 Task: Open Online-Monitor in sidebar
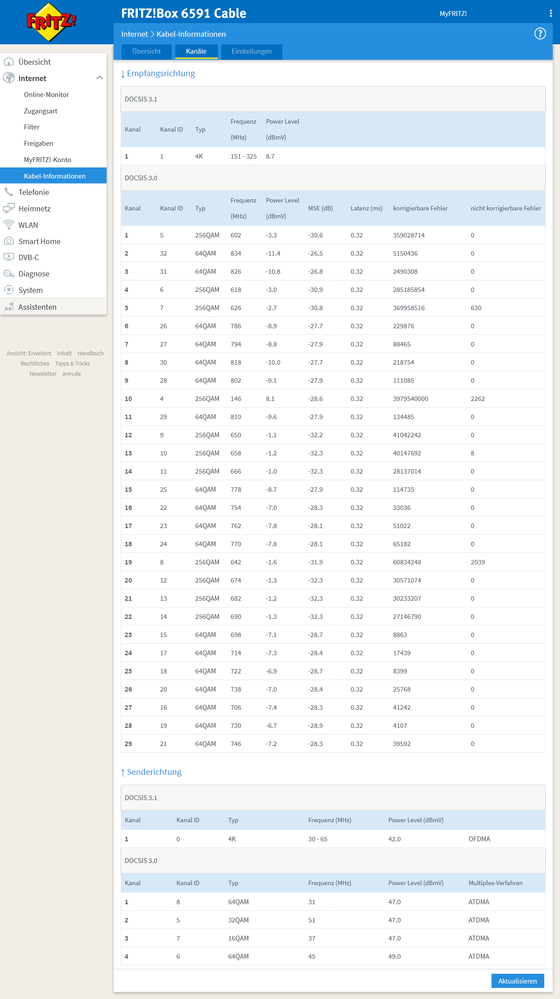47,94
